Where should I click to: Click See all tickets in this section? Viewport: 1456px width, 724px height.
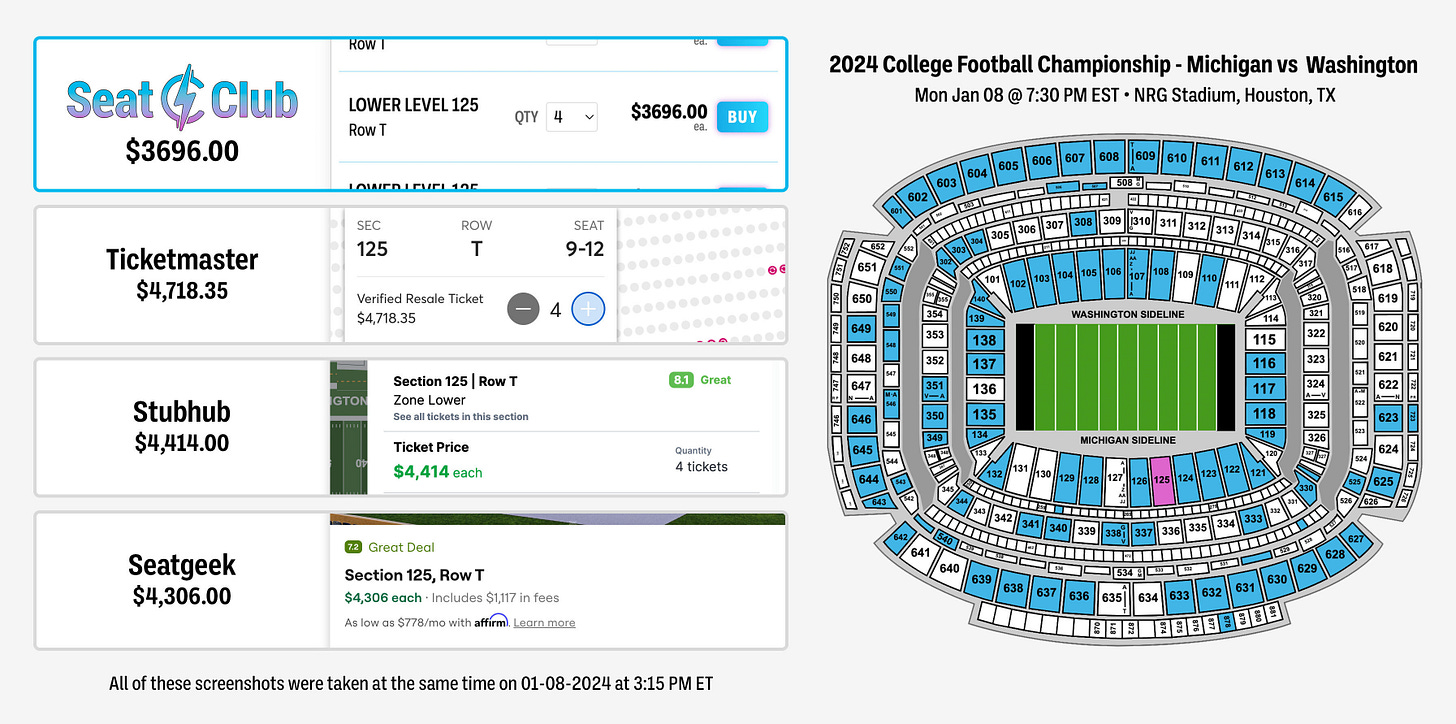(460, 417)
